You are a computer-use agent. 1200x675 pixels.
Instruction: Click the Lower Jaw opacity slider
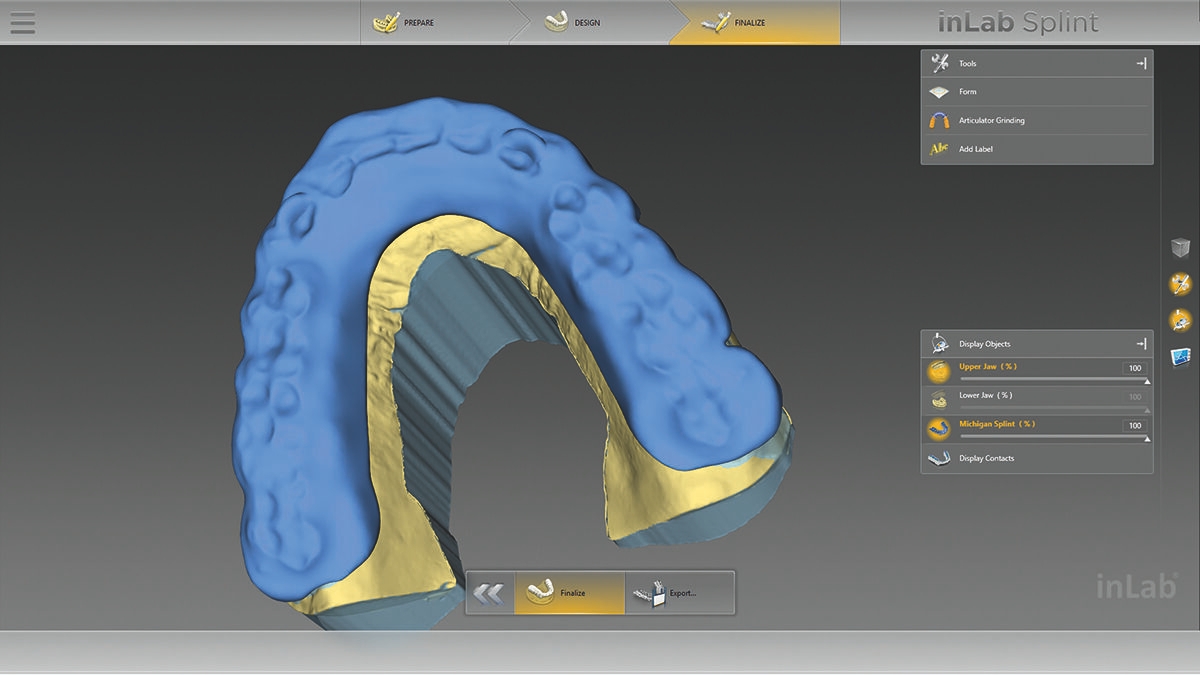[x=1053, y=409]
